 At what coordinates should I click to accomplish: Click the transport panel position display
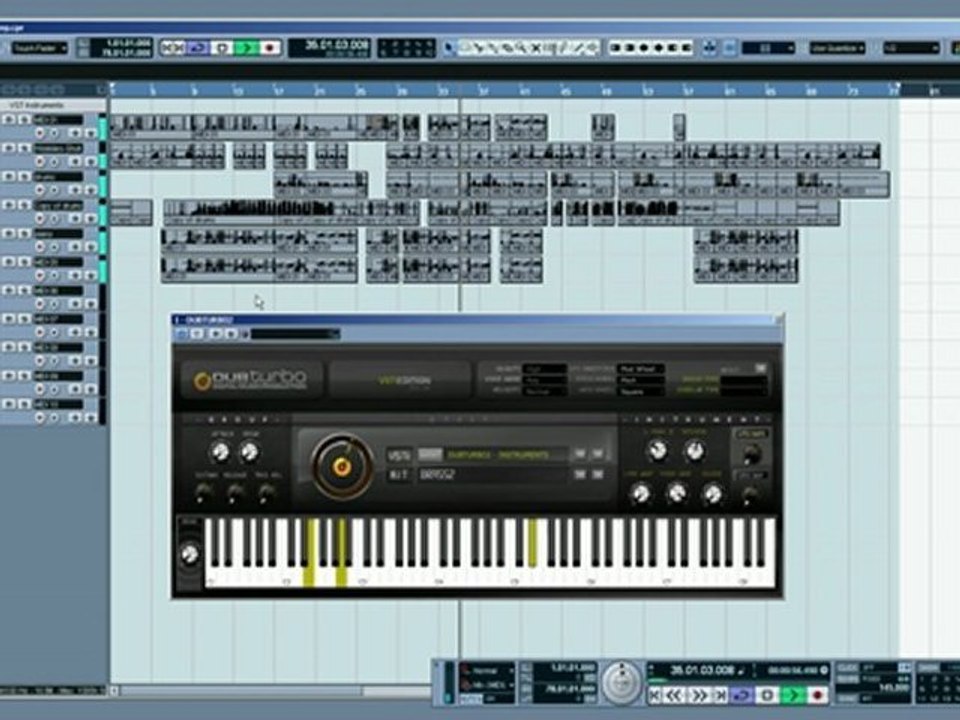[701, 670]
